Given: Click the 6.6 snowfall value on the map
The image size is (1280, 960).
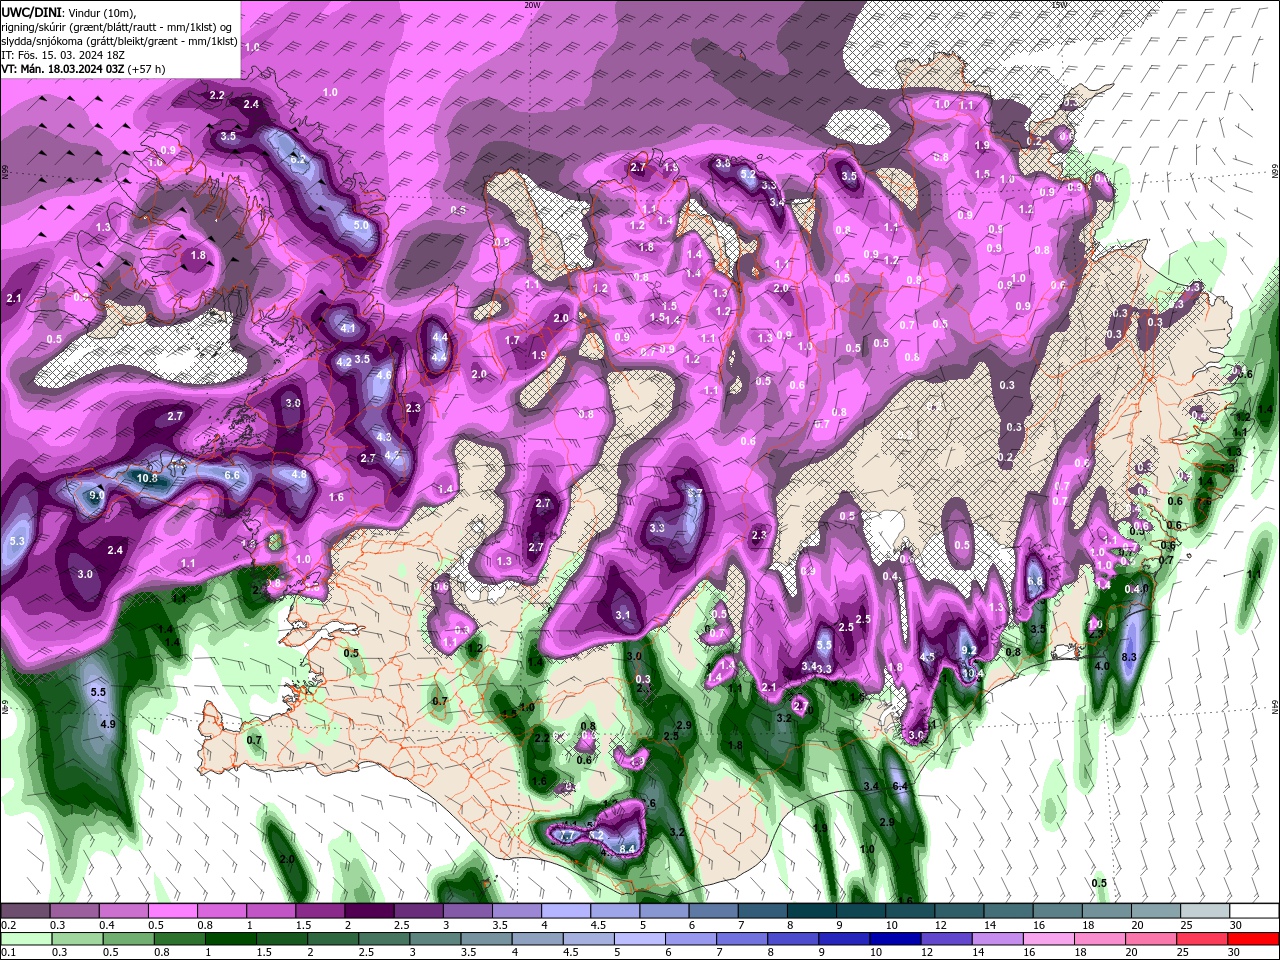Looking at the screenshot, I should [x=232, y=475].
